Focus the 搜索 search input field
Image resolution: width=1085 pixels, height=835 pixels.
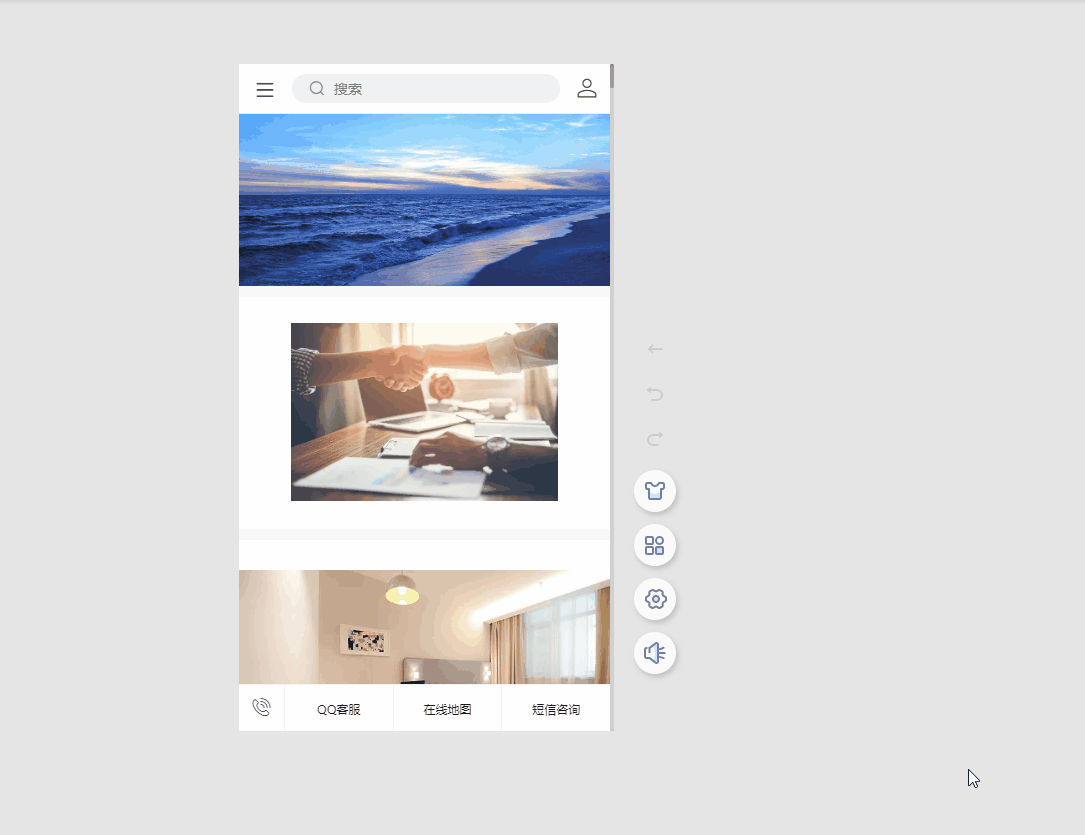point(426,89)
